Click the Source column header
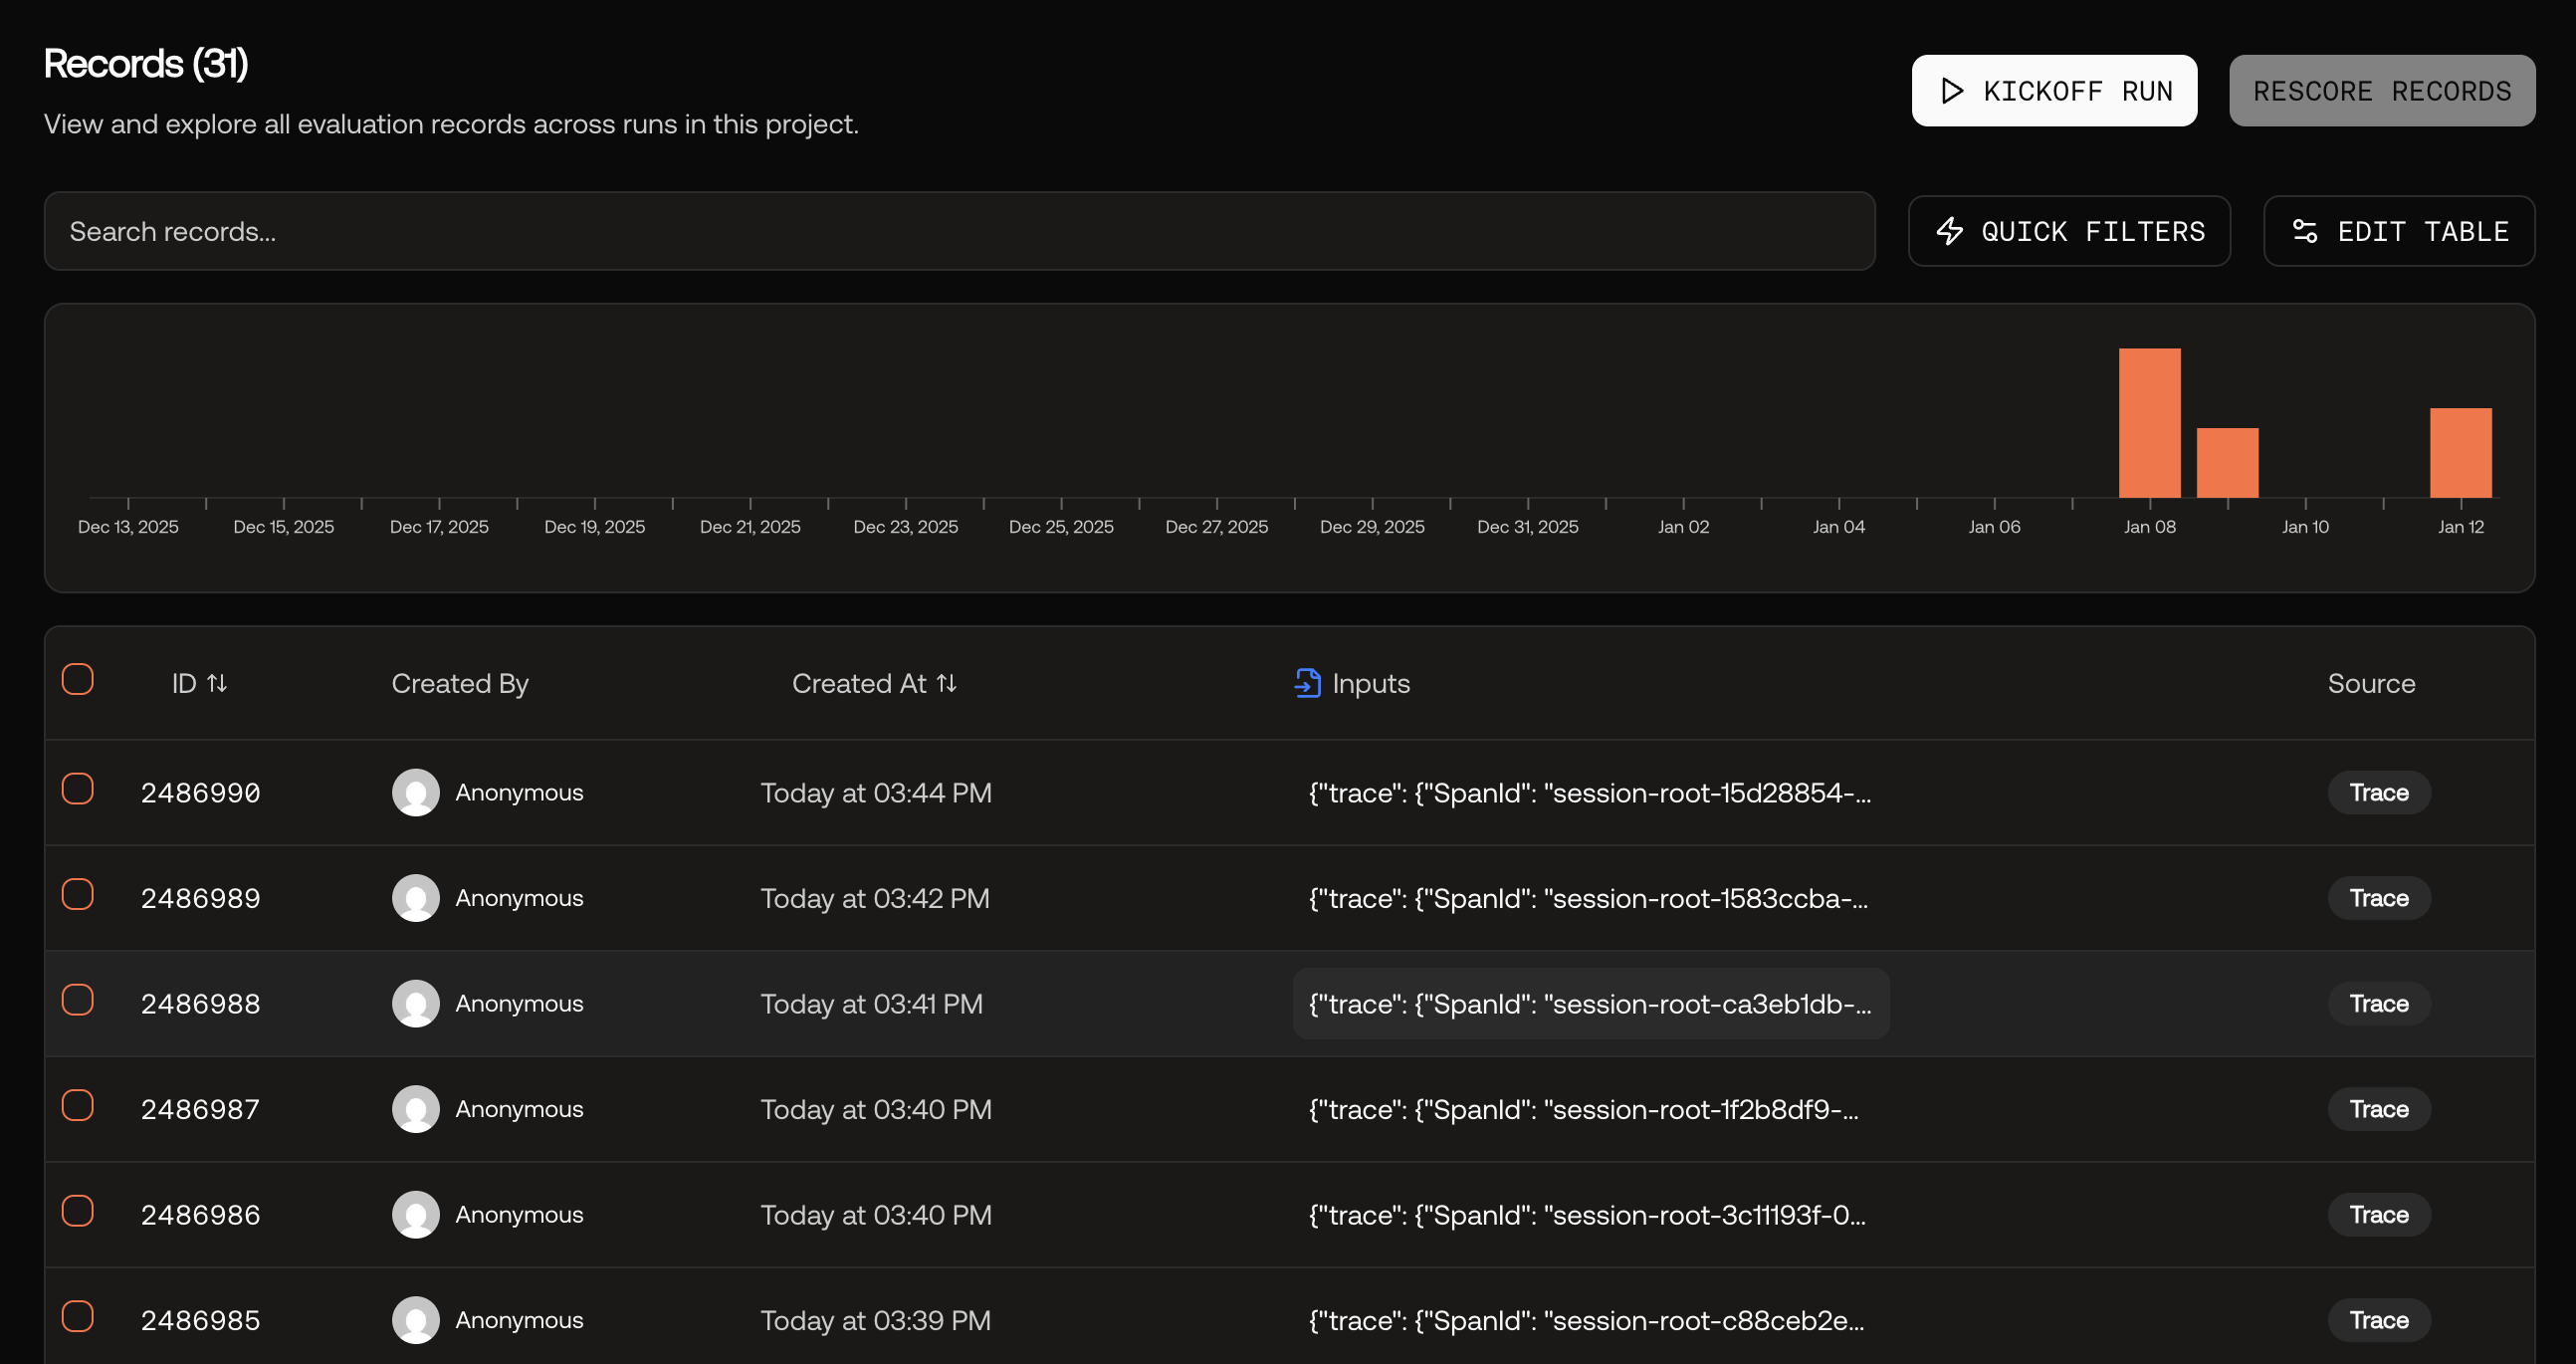Screen dimensions: 2576x1364 [2371, 683]
